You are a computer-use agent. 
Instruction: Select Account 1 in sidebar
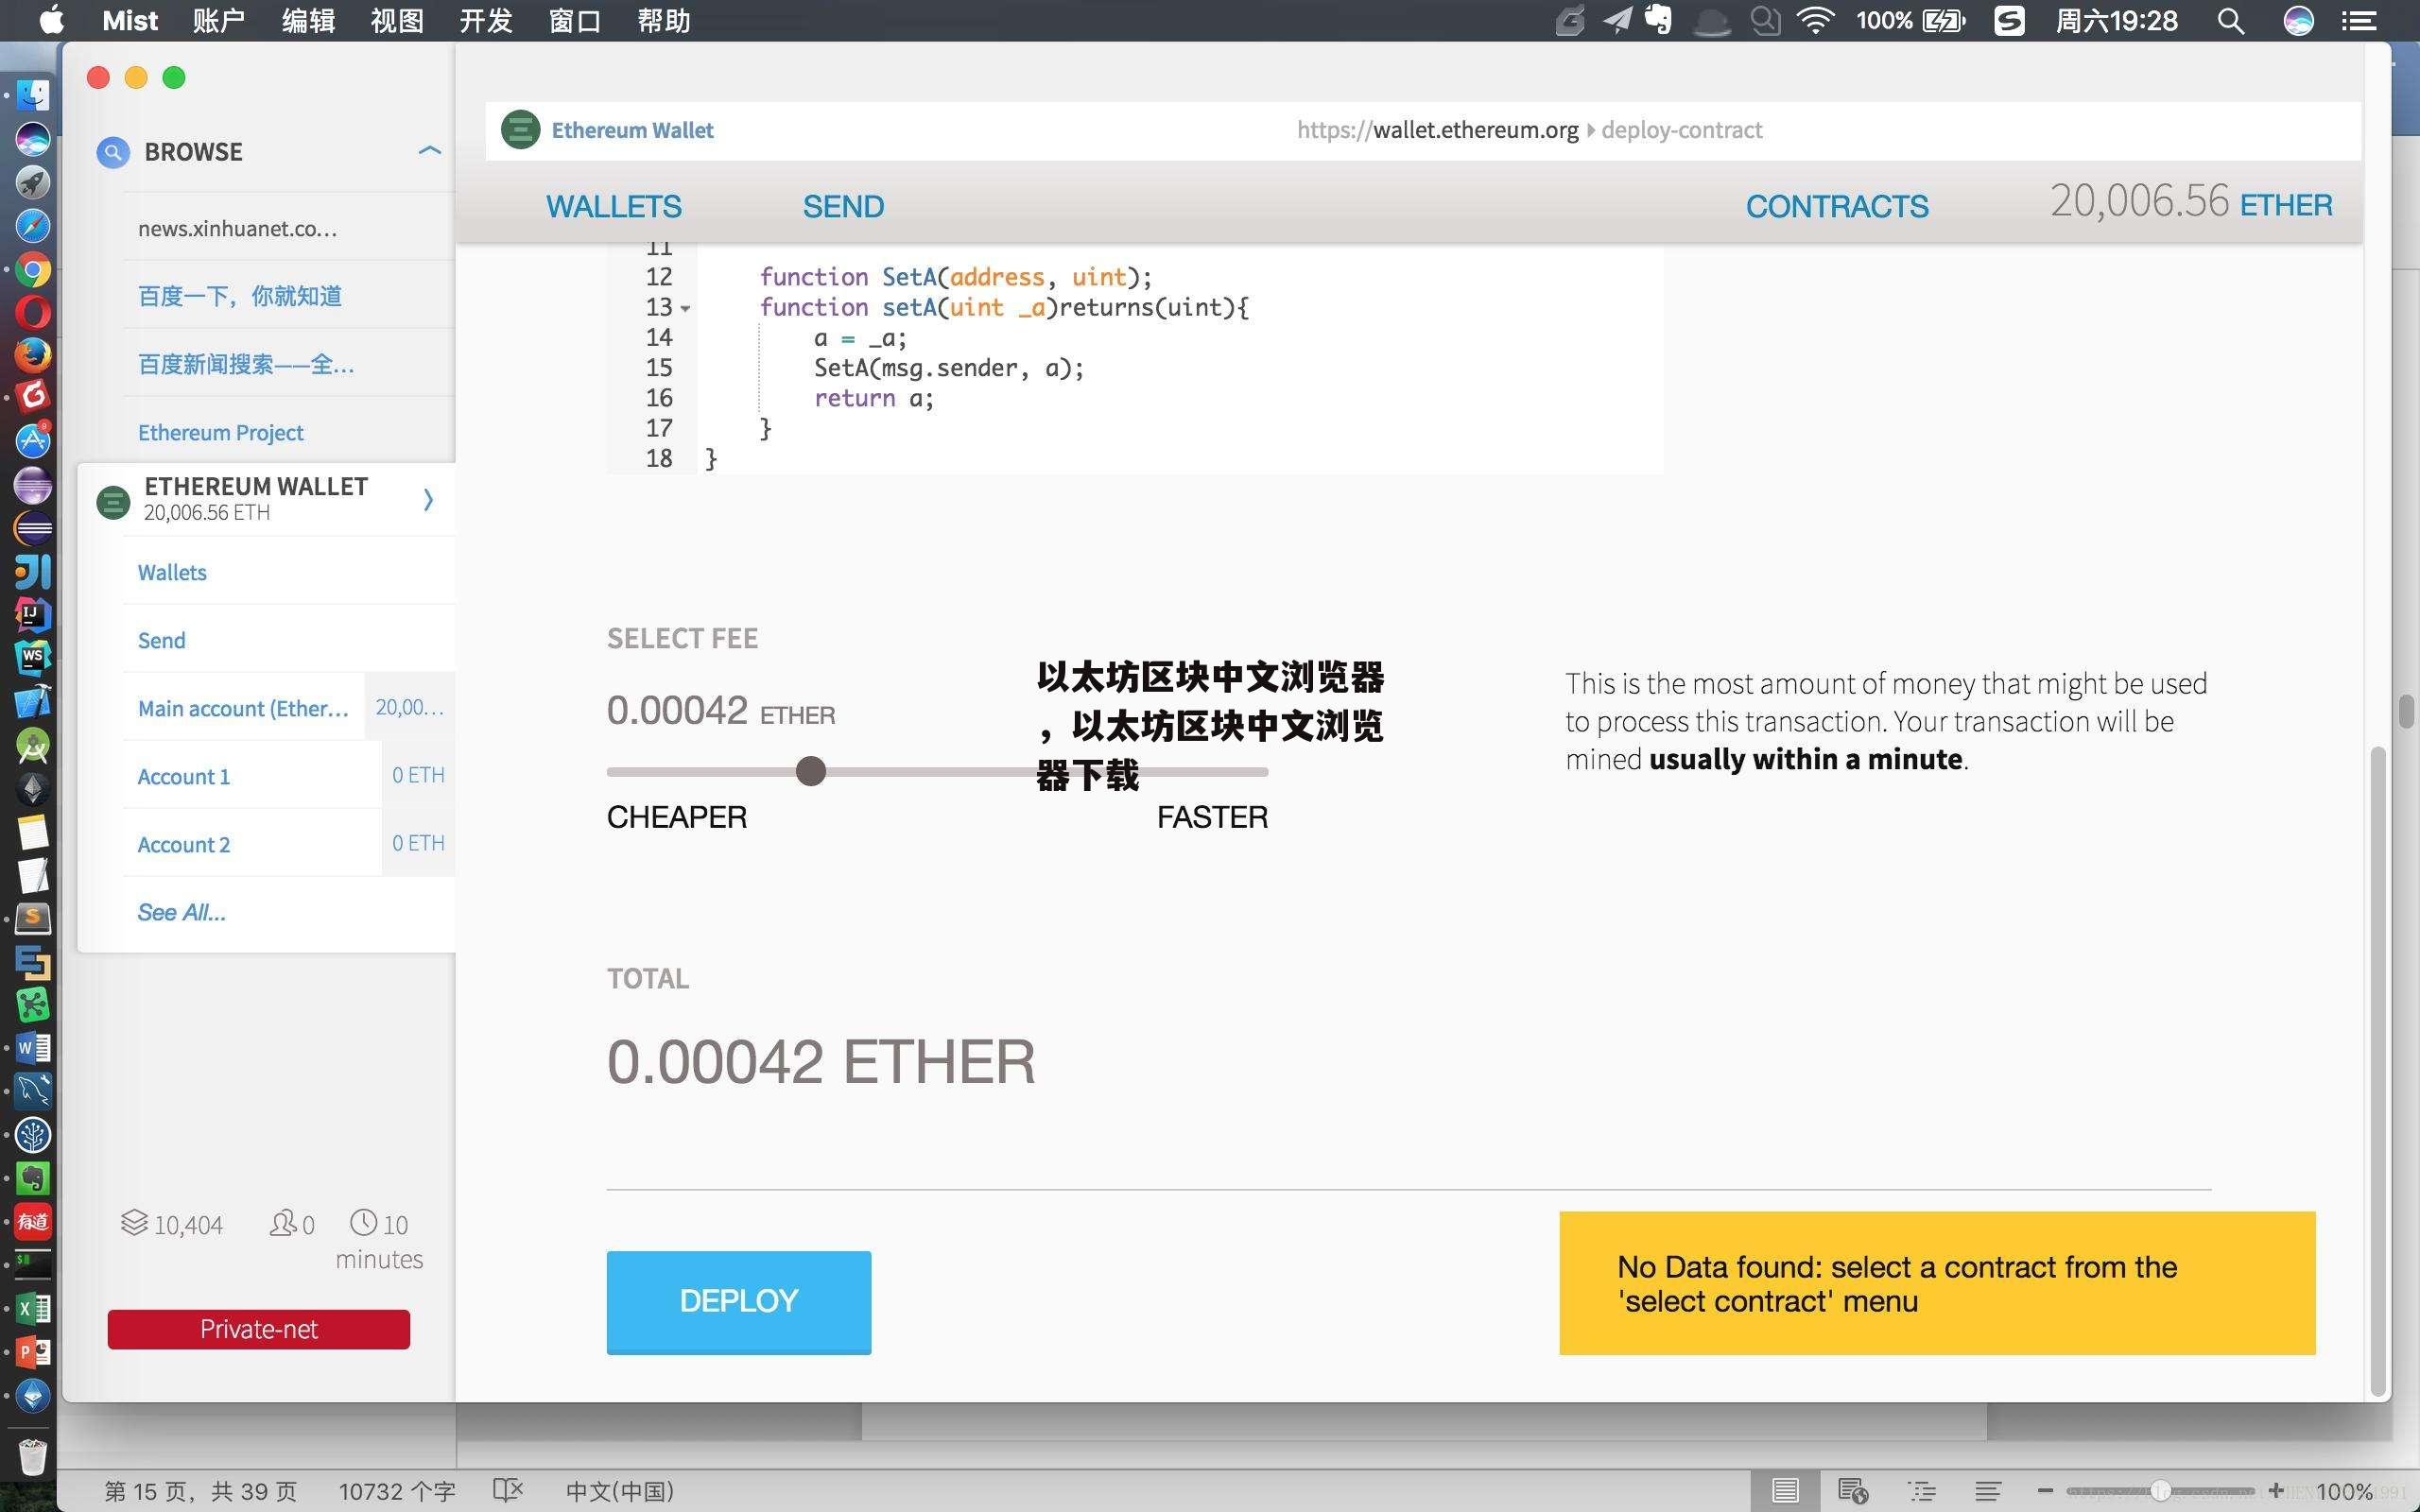point(184,776)
